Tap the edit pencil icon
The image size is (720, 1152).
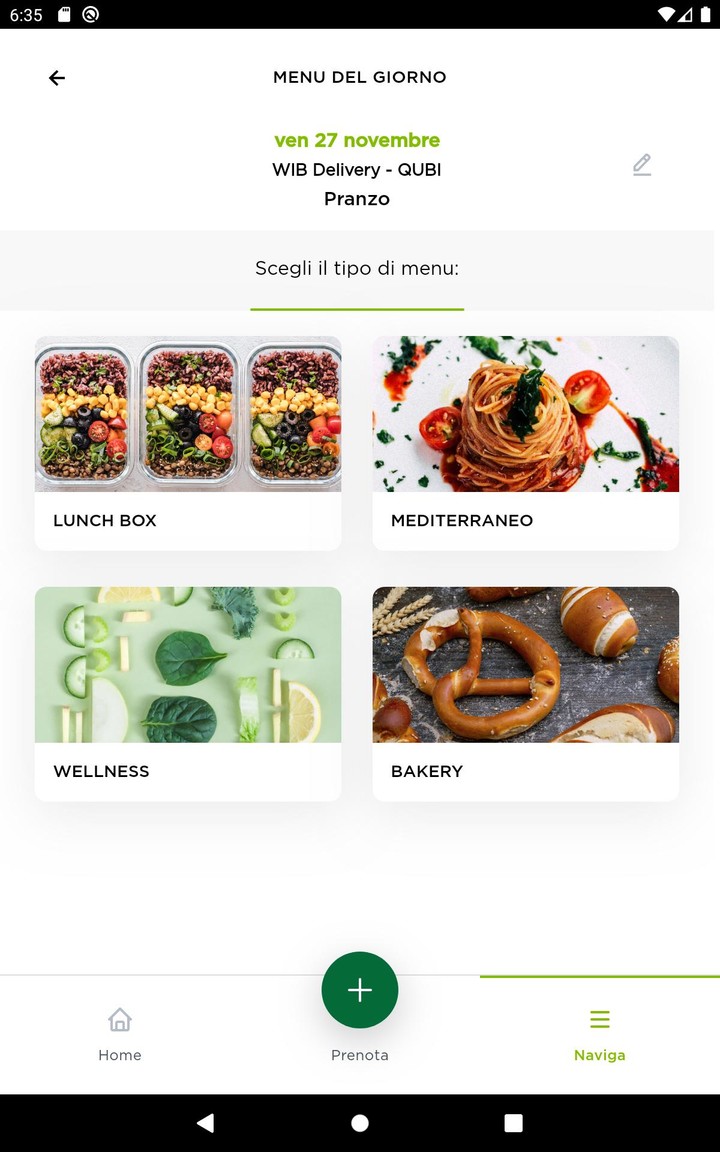pos(641,165)
